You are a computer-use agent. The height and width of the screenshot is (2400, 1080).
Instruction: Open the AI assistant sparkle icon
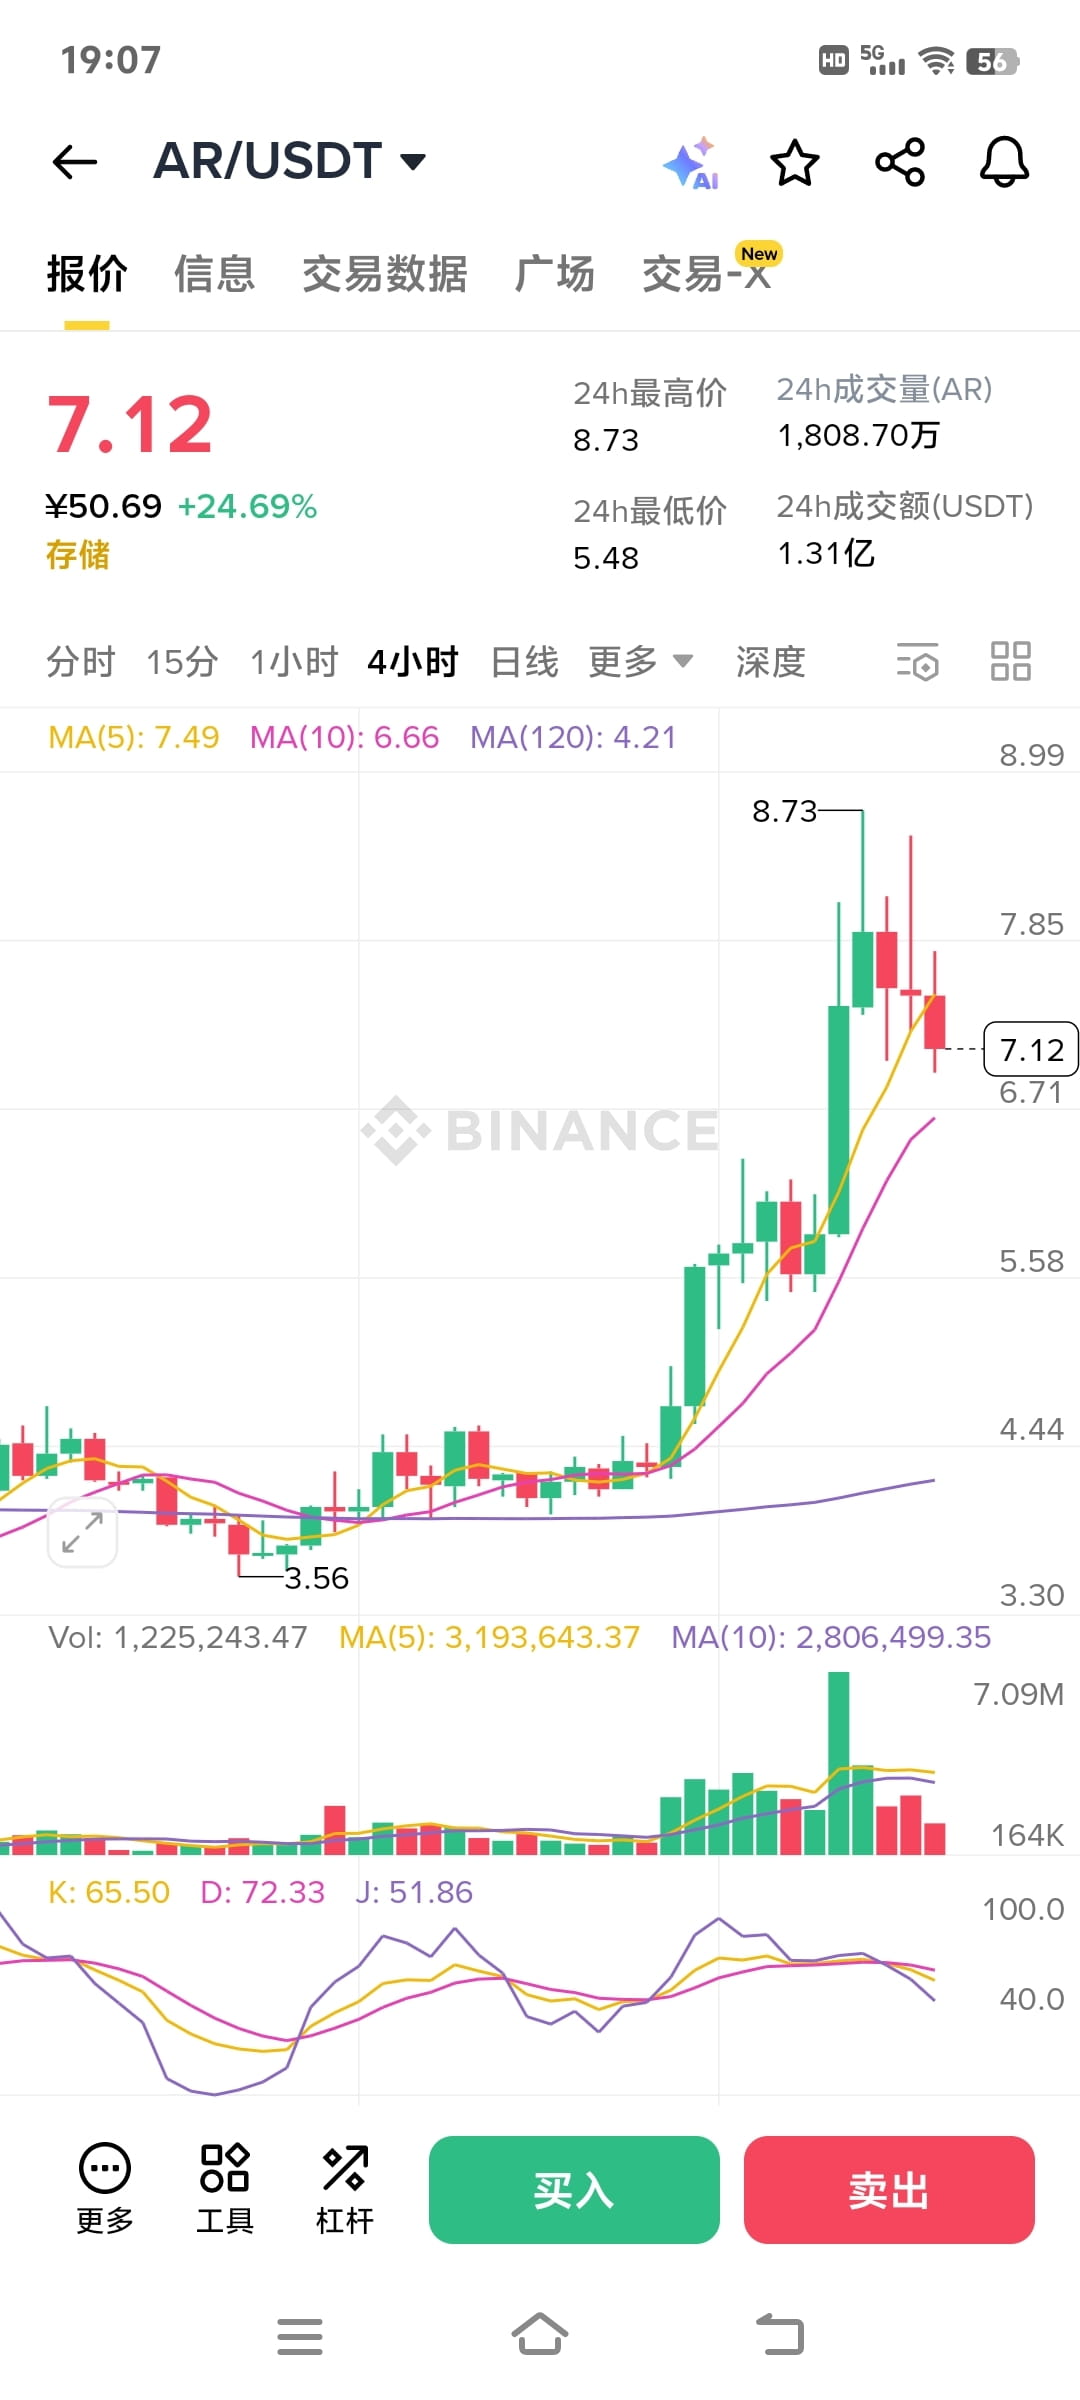[x=692, y=163]
